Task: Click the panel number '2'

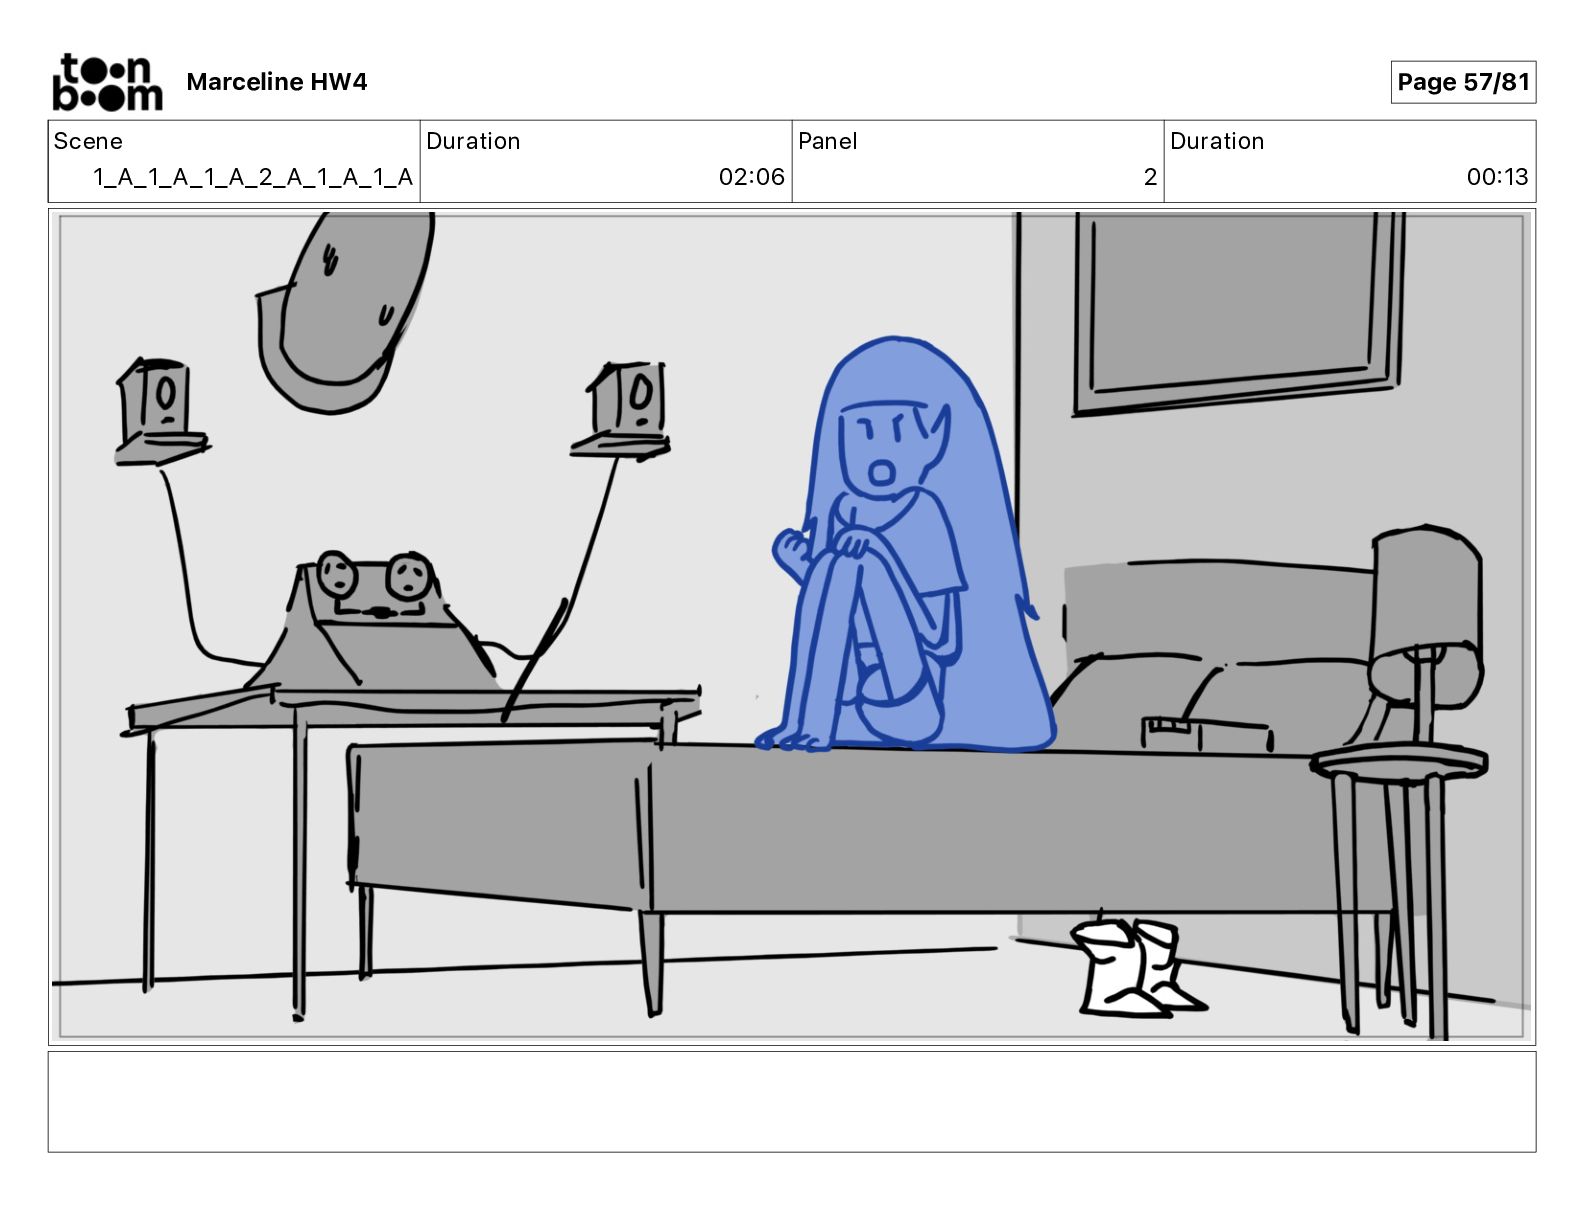Action: pyautogui.click(x=1150, y=177)
